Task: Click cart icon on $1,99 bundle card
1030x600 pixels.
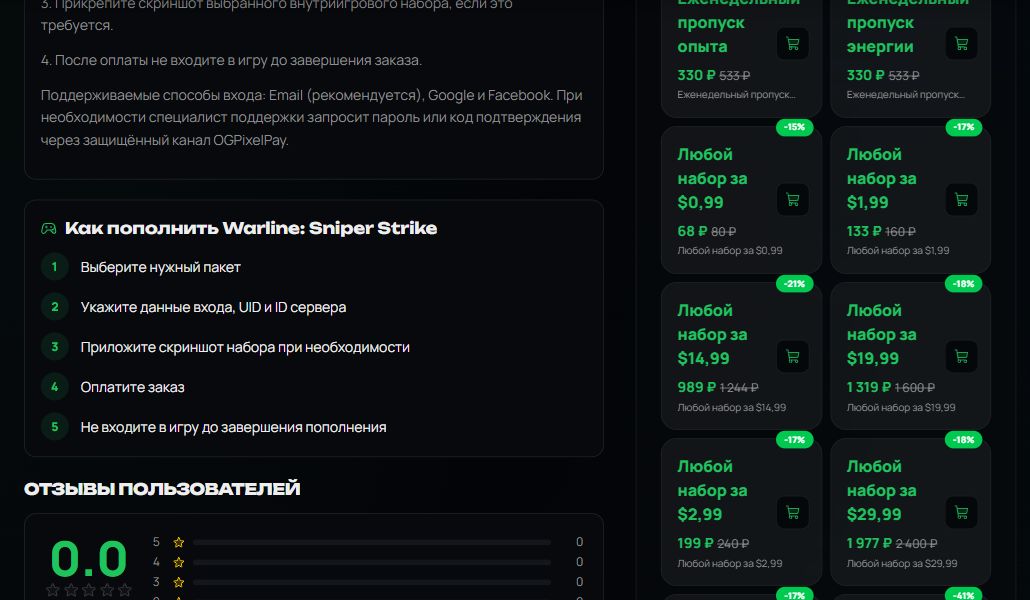Action: 962,200
